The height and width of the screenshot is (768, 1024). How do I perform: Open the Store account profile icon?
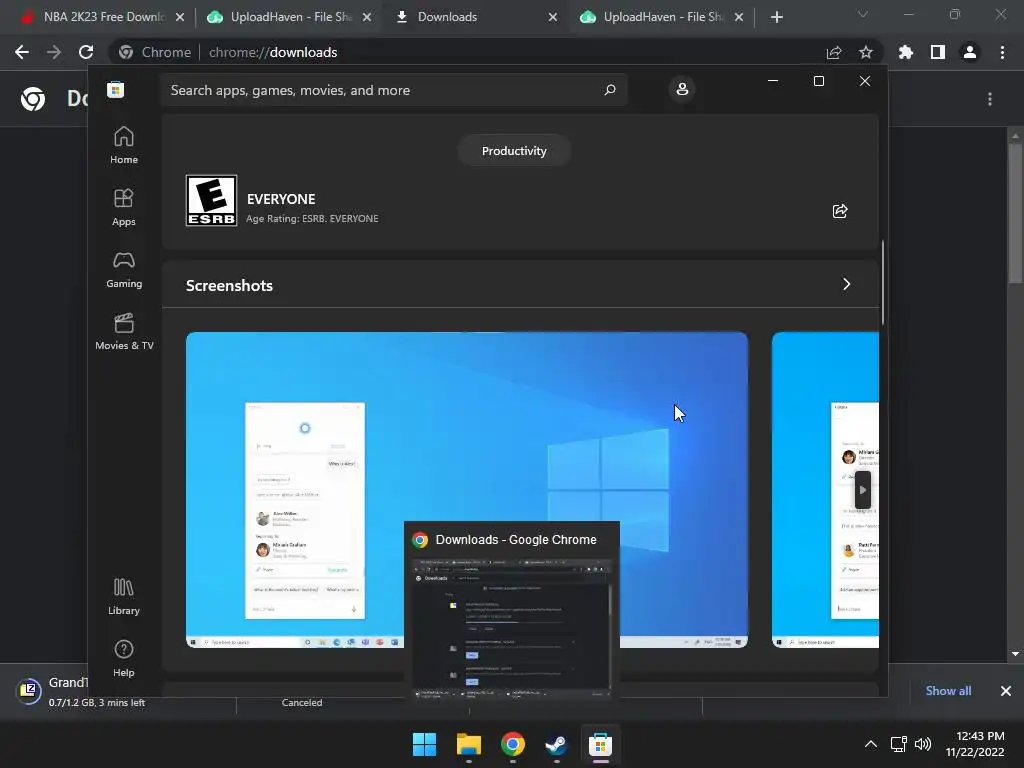[x=682, y=89]
